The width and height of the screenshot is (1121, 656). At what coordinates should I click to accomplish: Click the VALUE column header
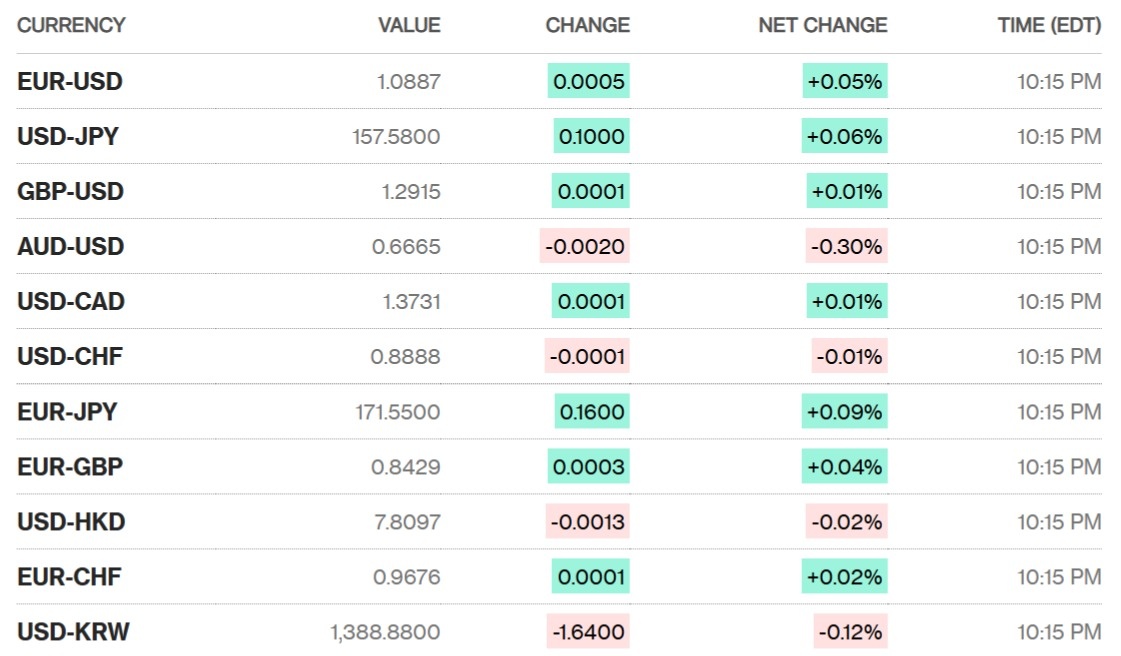tap(409, 26)
